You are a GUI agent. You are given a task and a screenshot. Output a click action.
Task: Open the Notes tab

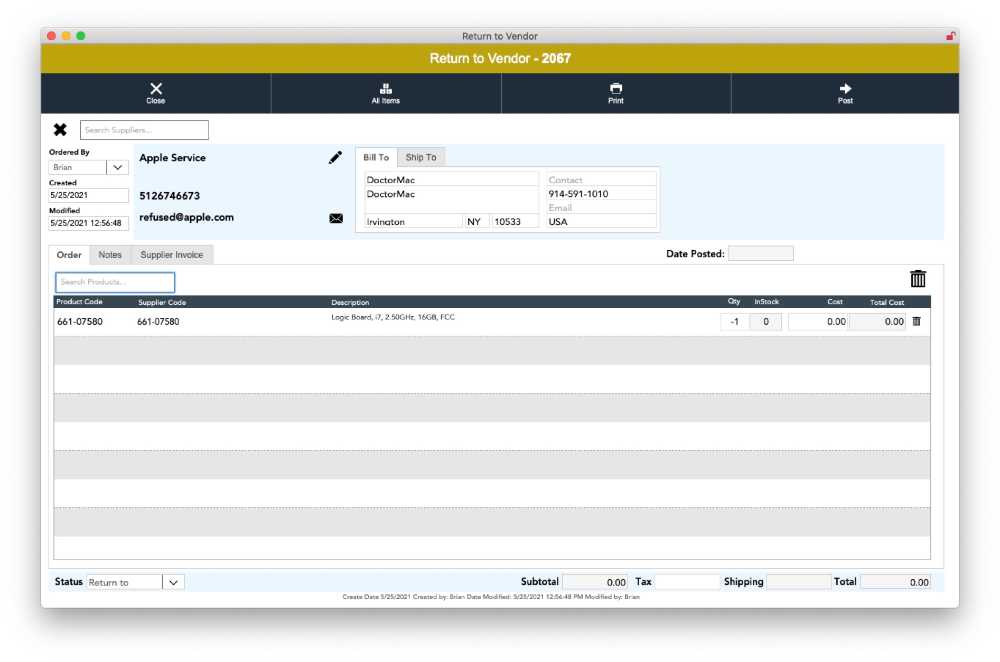110,255
